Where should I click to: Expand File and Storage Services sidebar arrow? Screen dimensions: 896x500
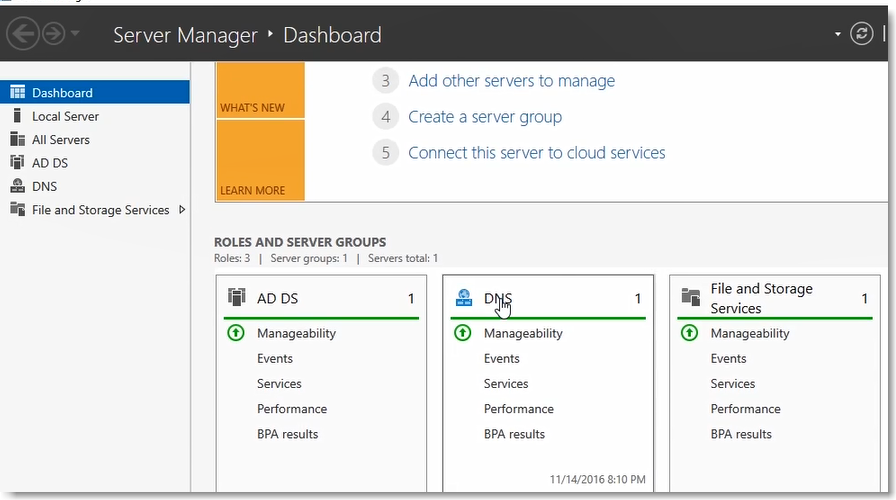182,210
